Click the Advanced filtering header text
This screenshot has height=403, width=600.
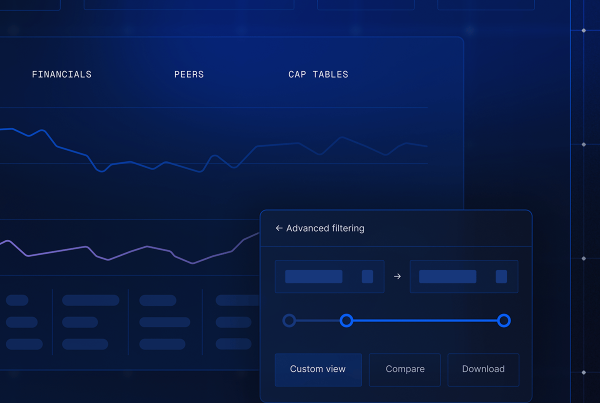coord(325,228)
